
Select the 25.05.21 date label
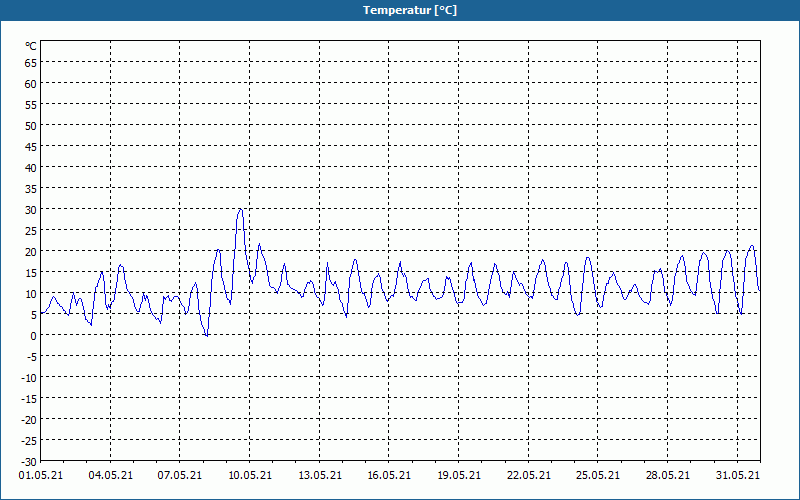pos(597,476)
